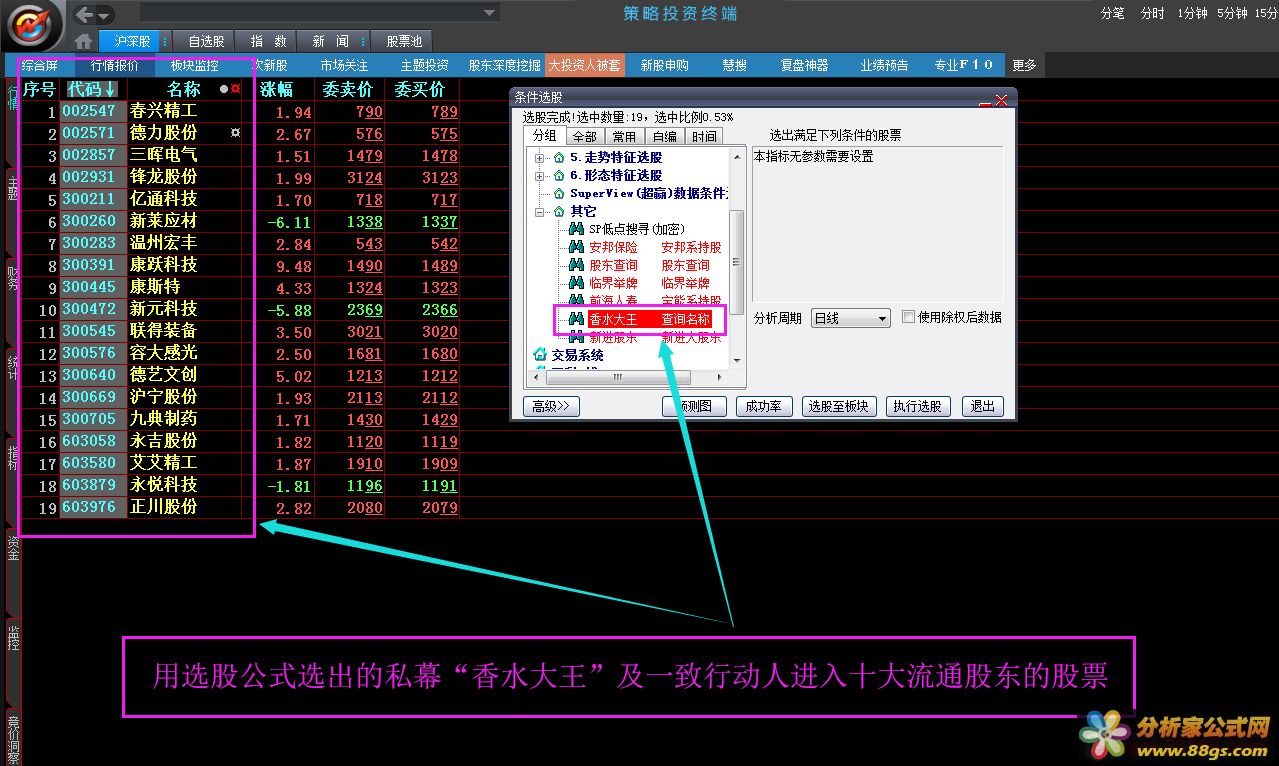Click binoculars icon of 安邦保险 formula
1279x766 pixels.
click(576, 247)
